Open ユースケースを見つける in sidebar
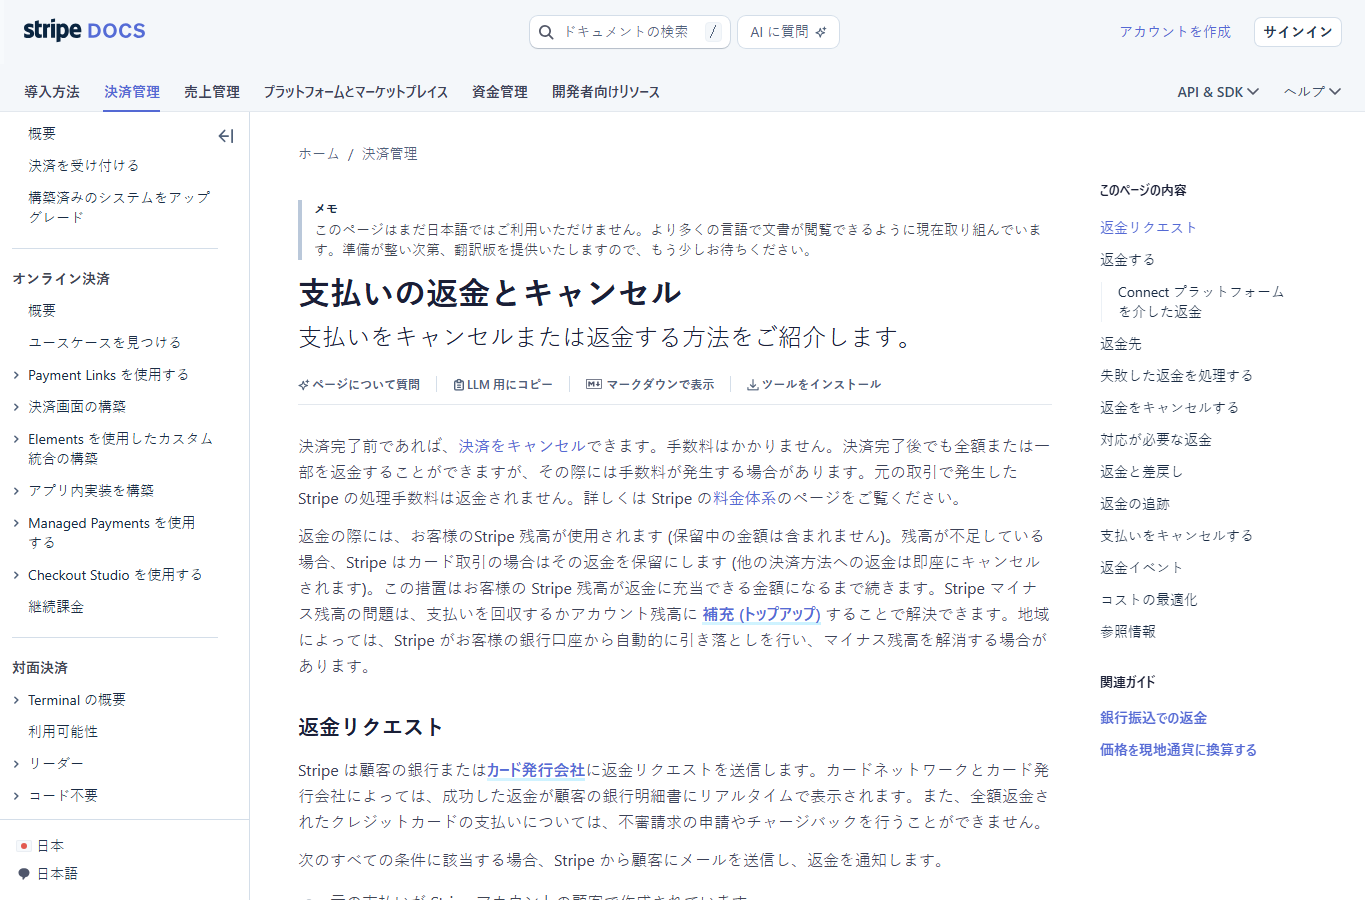 point(105,343)
